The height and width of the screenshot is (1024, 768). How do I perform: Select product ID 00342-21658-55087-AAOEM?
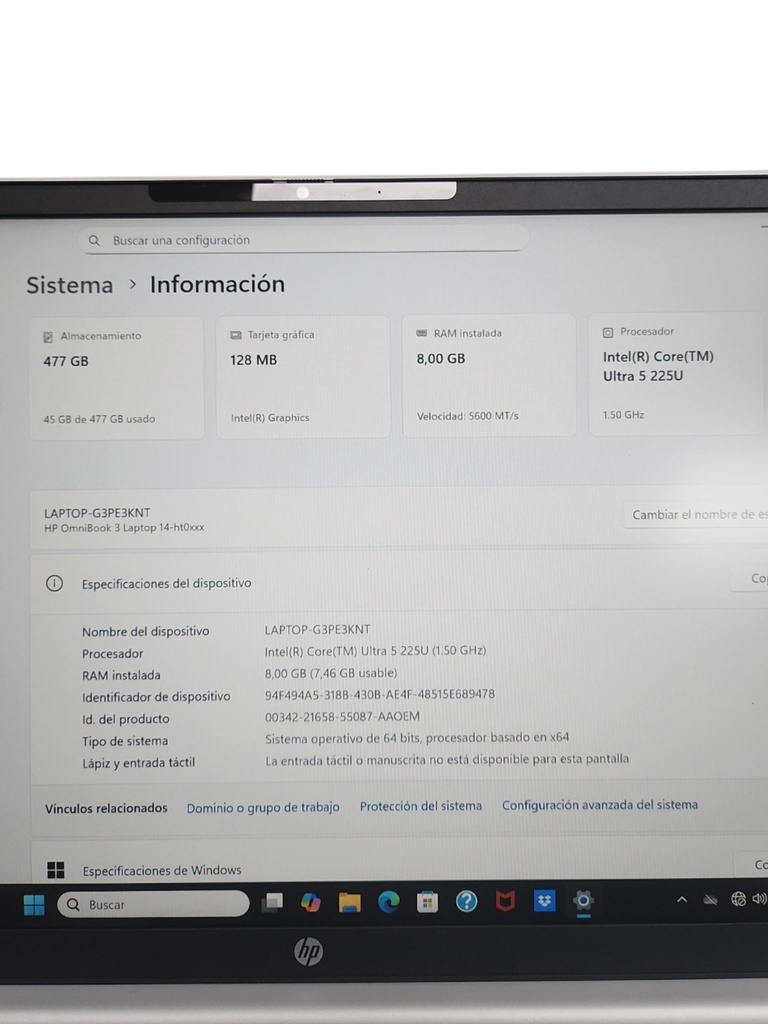coord(342,716)
